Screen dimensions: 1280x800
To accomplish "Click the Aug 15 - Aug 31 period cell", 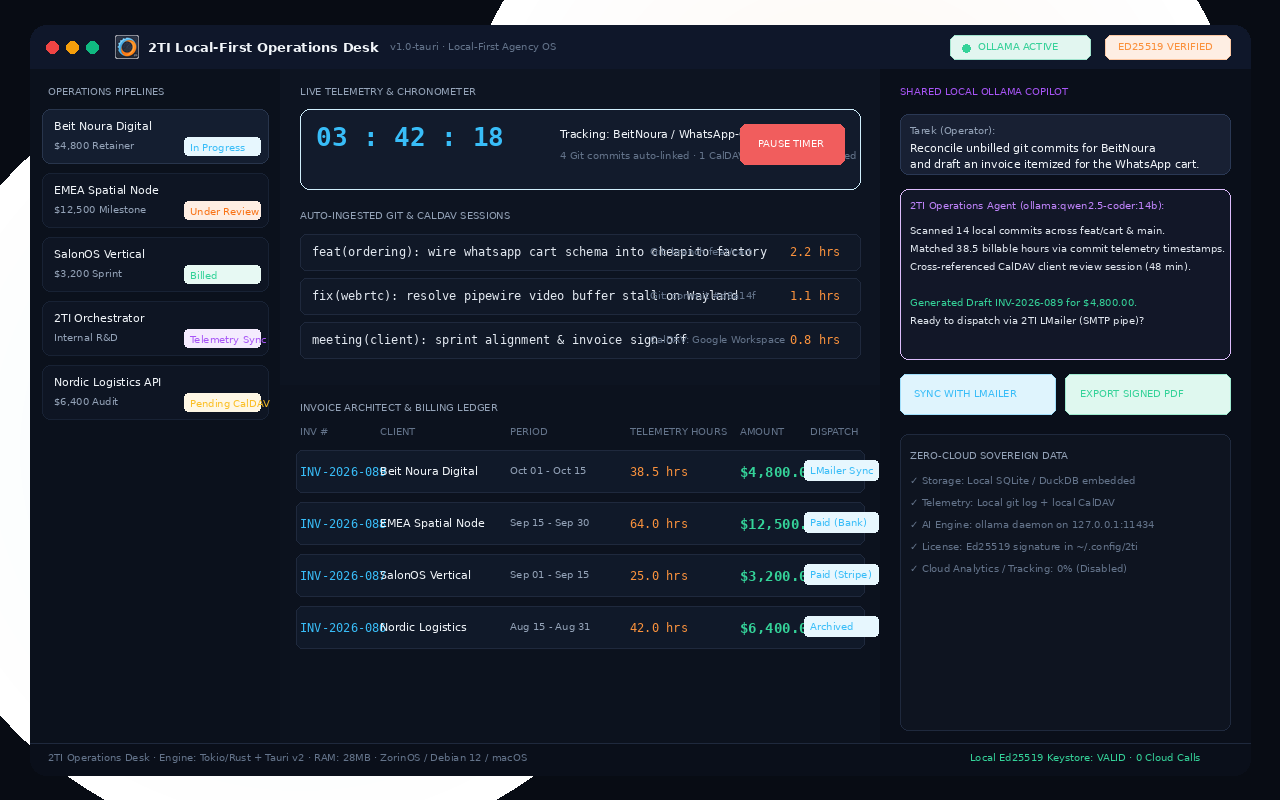I will tap(550, 627).
